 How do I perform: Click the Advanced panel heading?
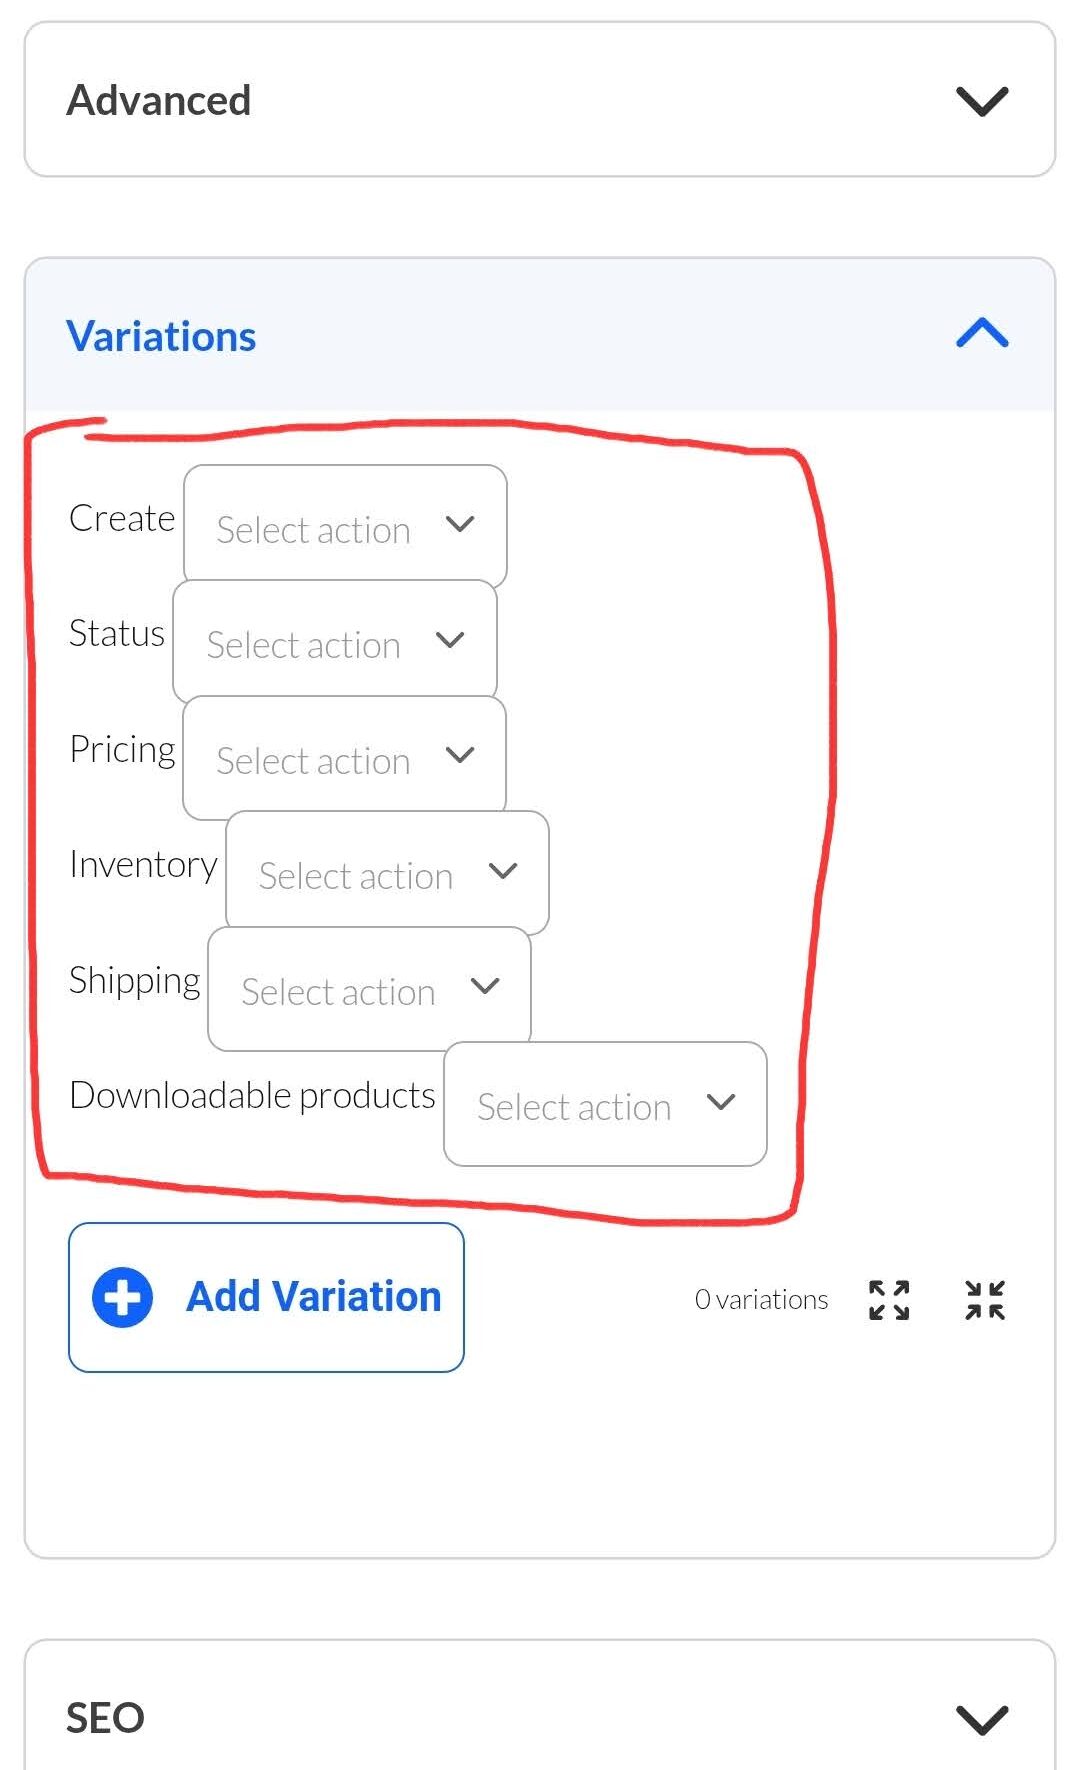(159, 101)
